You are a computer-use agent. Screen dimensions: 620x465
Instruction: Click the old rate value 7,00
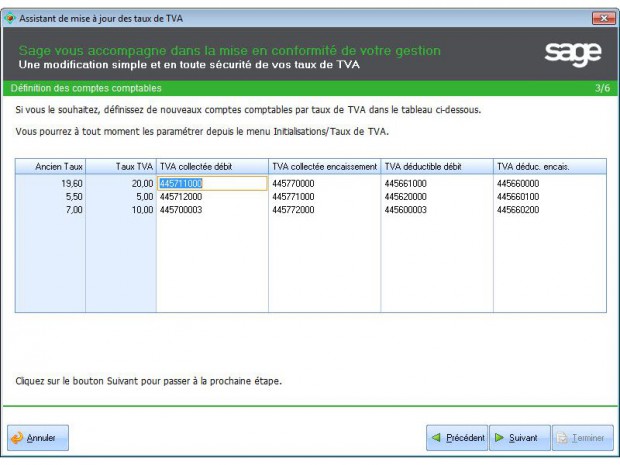point(74,210)
